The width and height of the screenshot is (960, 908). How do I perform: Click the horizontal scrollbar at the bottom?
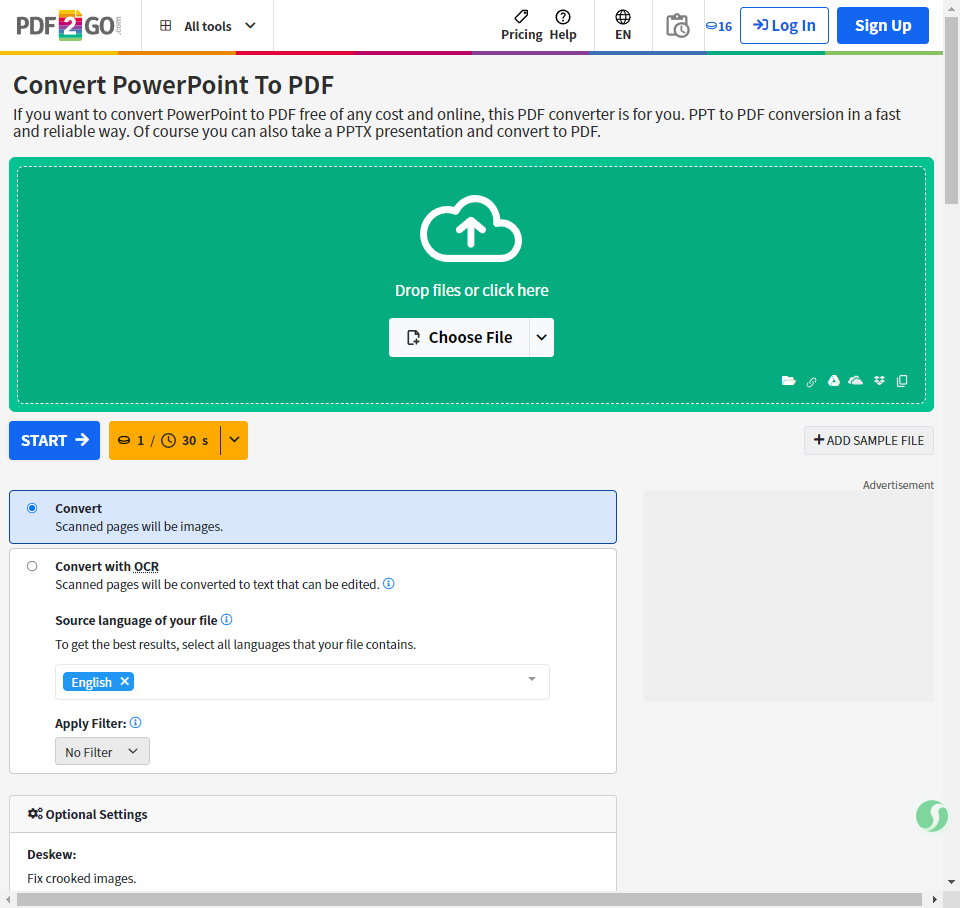[469, 899]
